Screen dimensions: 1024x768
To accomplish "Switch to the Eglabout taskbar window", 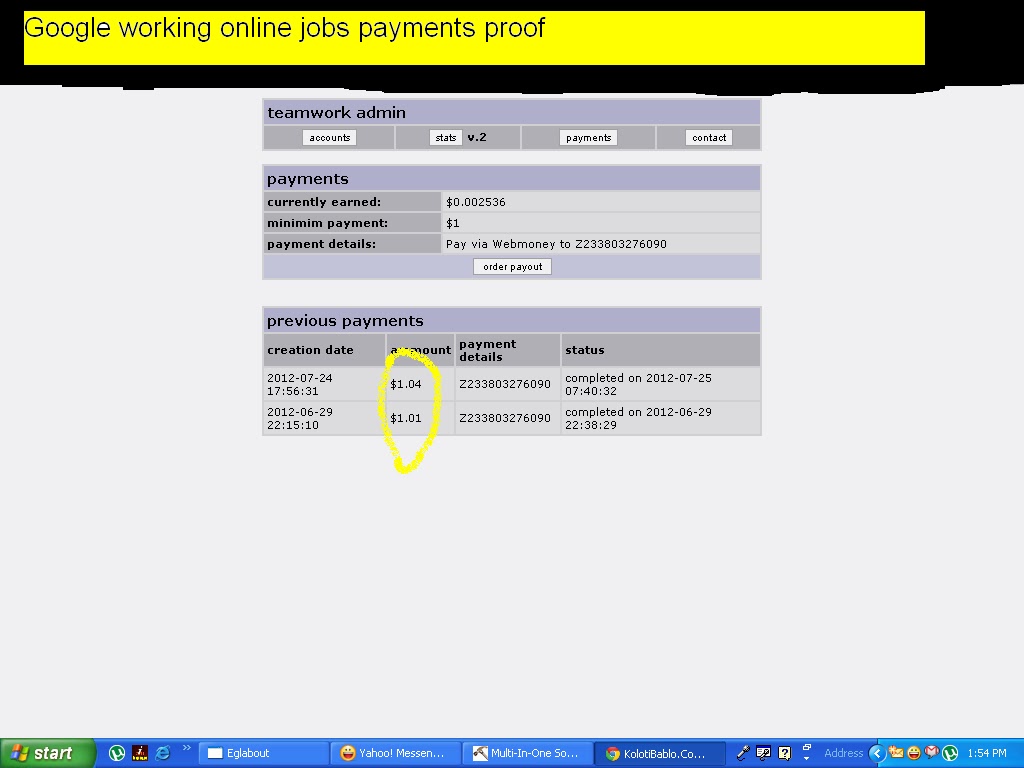I will coord(263,753).
